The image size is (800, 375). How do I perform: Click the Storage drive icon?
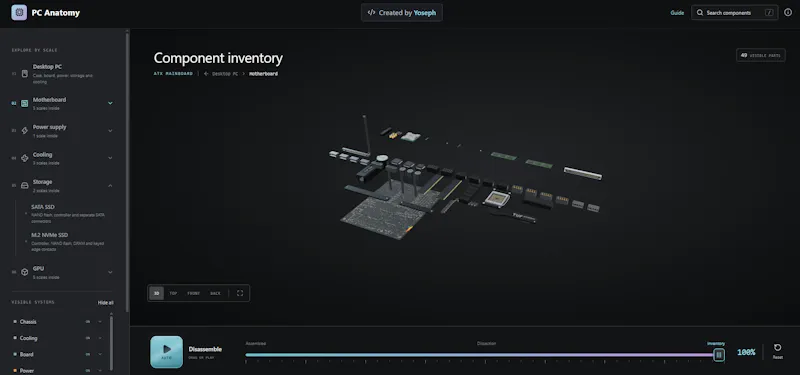pos(24,185)
